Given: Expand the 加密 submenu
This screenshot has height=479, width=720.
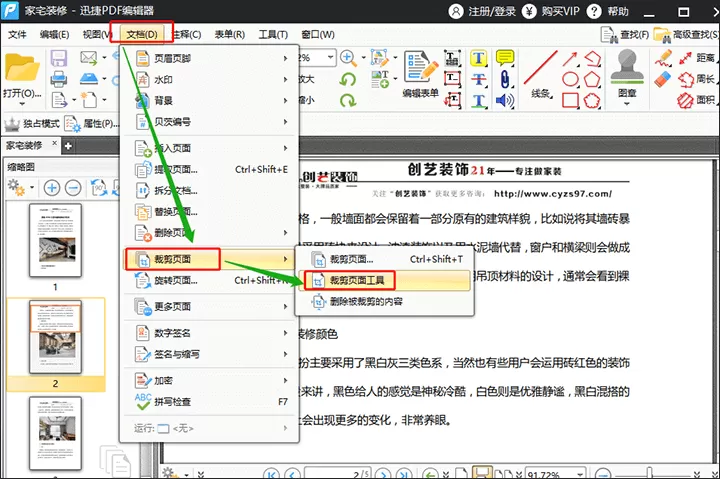Looking at the screenshot, I should click(209, 381).
